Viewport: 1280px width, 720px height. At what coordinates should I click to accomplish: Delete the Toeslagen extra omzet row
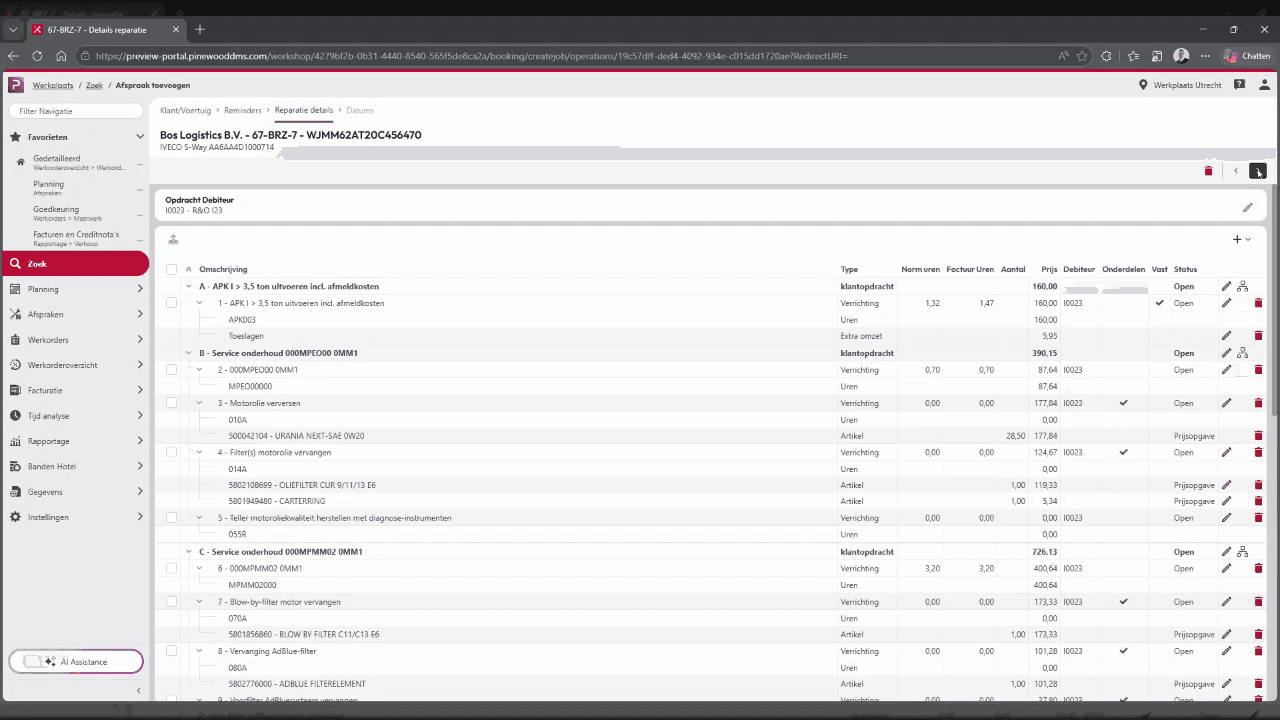[x=1258, y=336]
